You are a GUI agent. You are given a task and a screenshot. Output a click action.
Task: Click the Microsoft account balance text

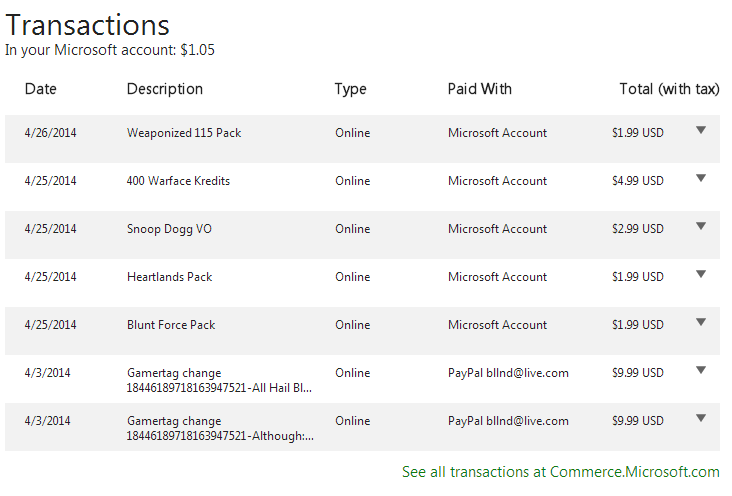click(110, 49)
